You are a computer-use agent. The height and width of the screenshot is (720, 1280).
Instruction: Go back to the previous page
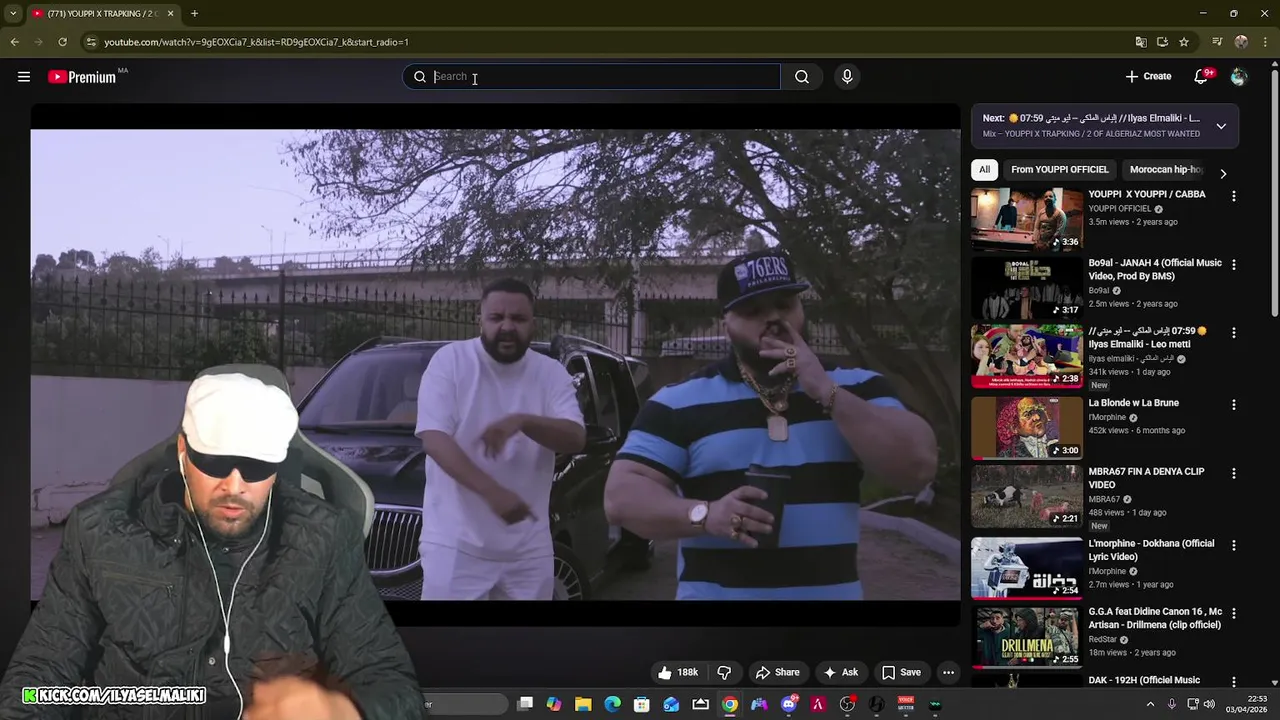(x=15, y=42)
